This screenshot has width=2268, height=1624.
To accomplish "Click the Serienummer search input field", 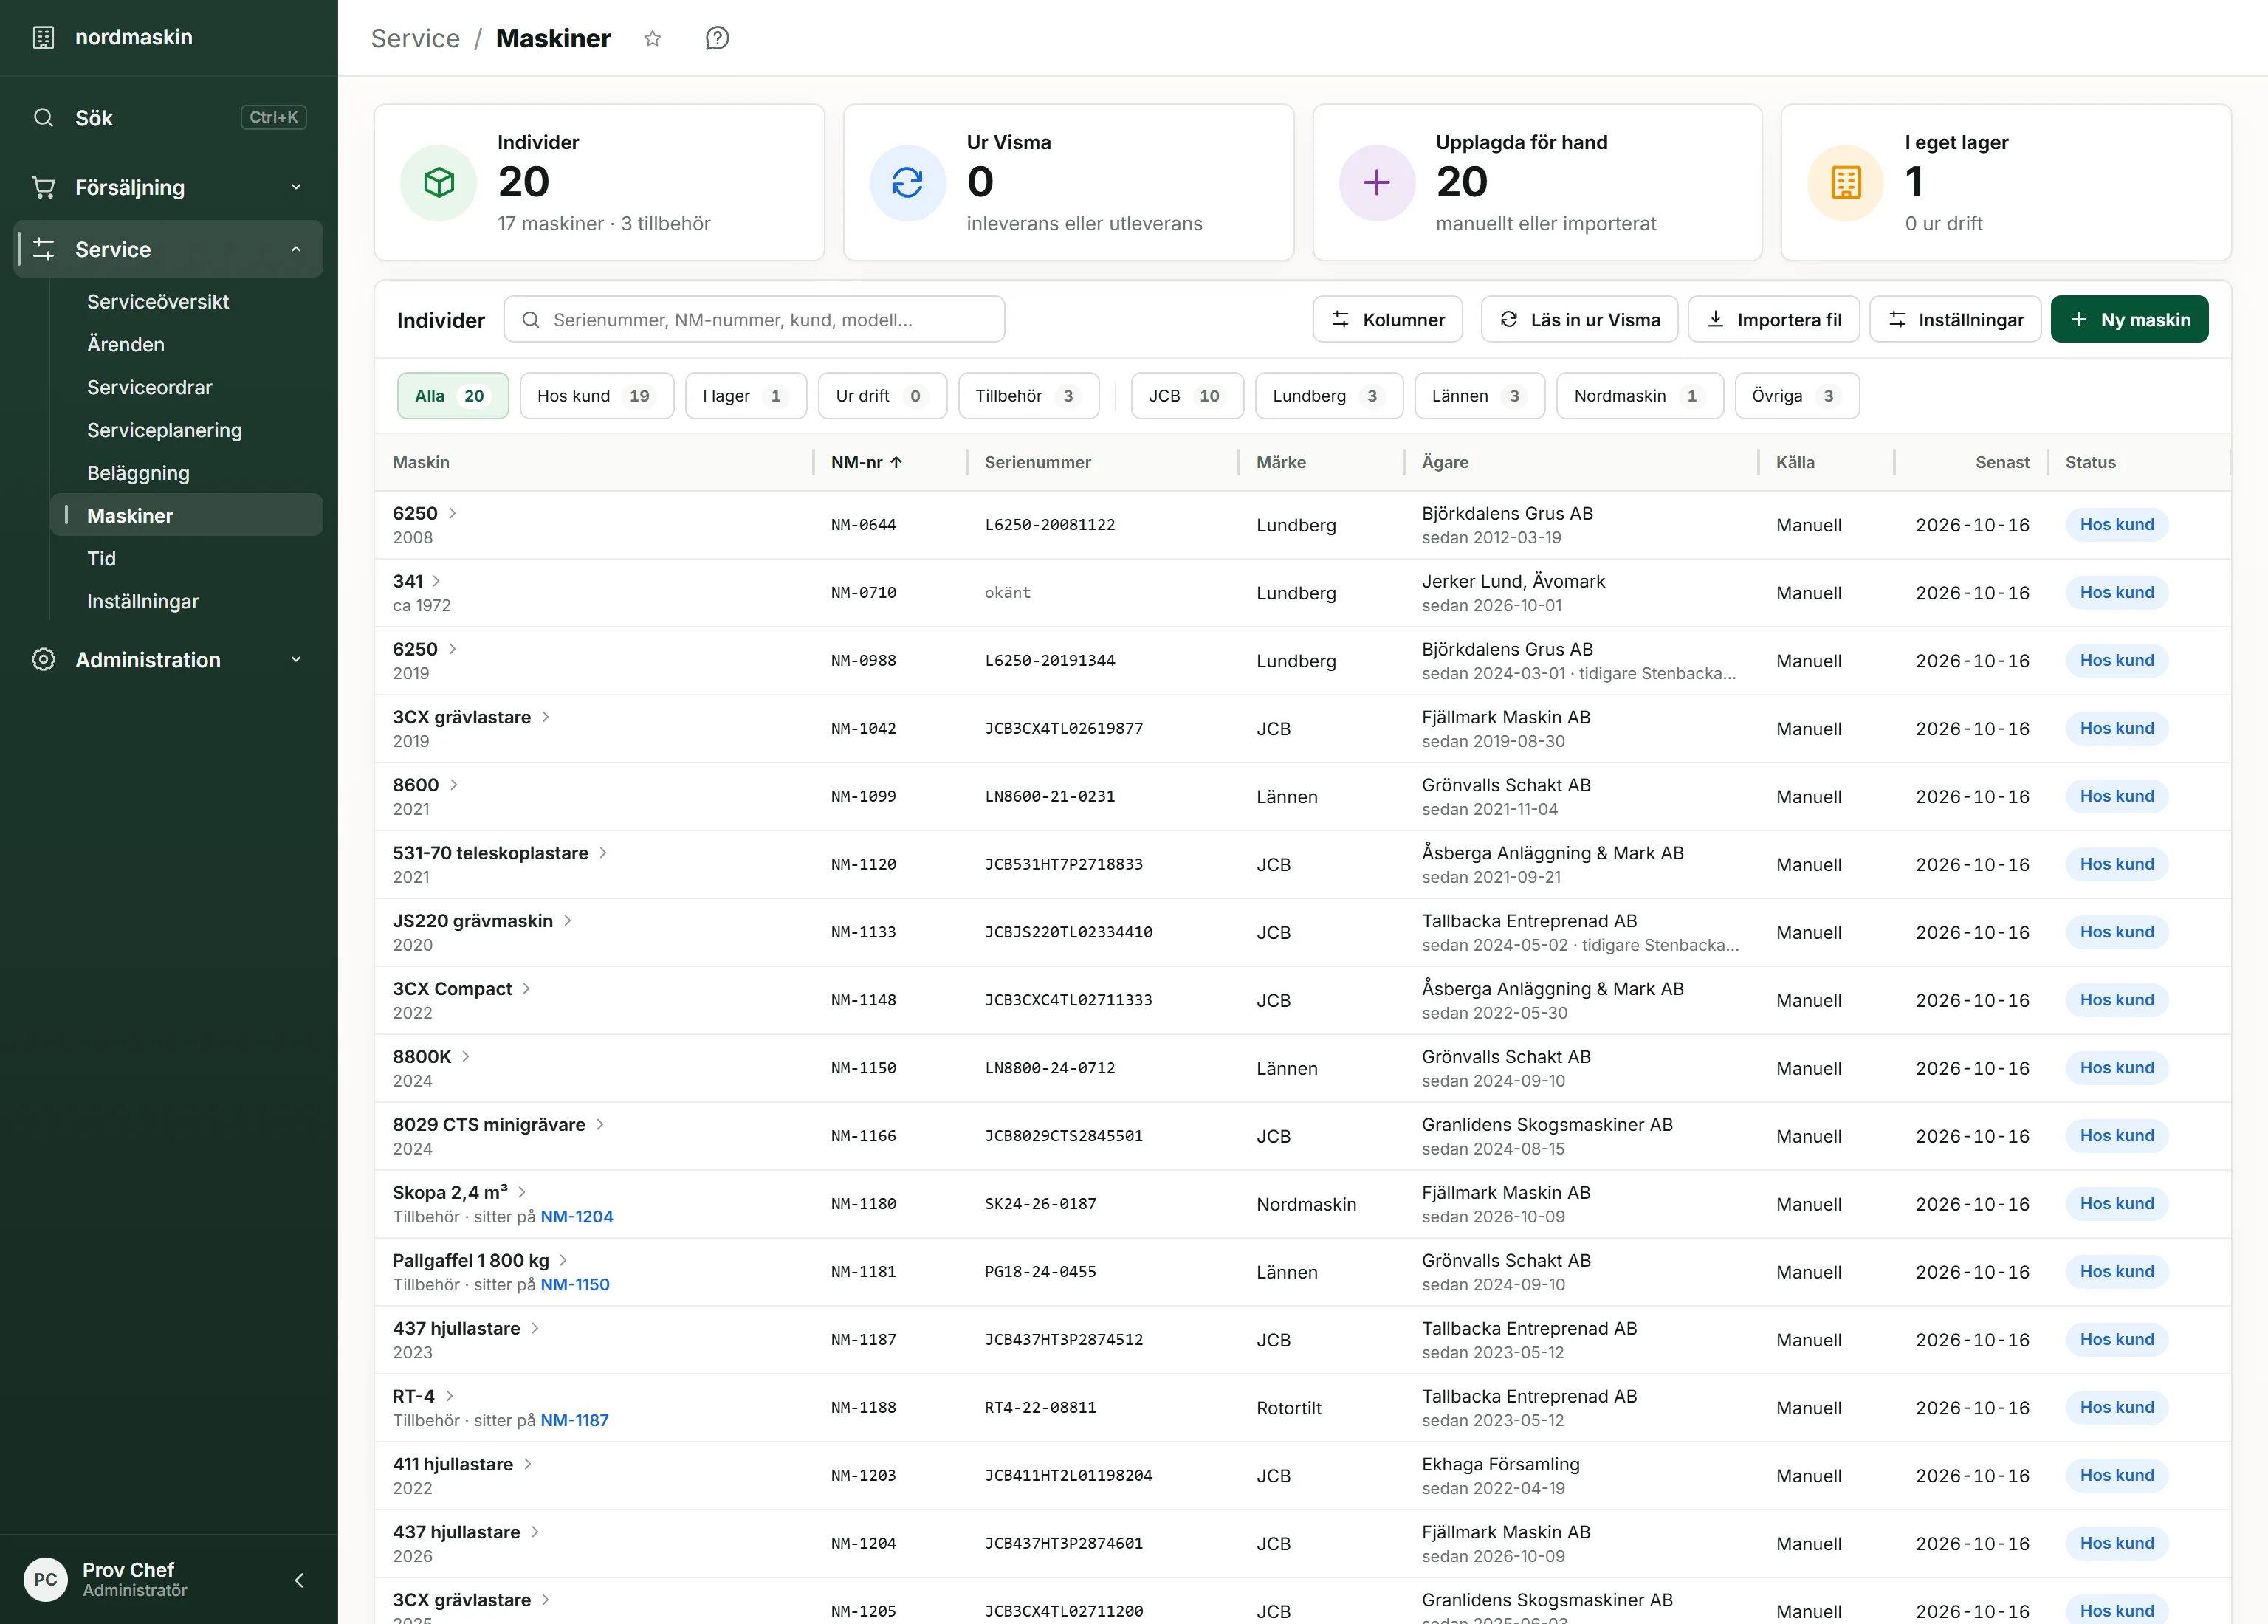I will click(754, 320).
